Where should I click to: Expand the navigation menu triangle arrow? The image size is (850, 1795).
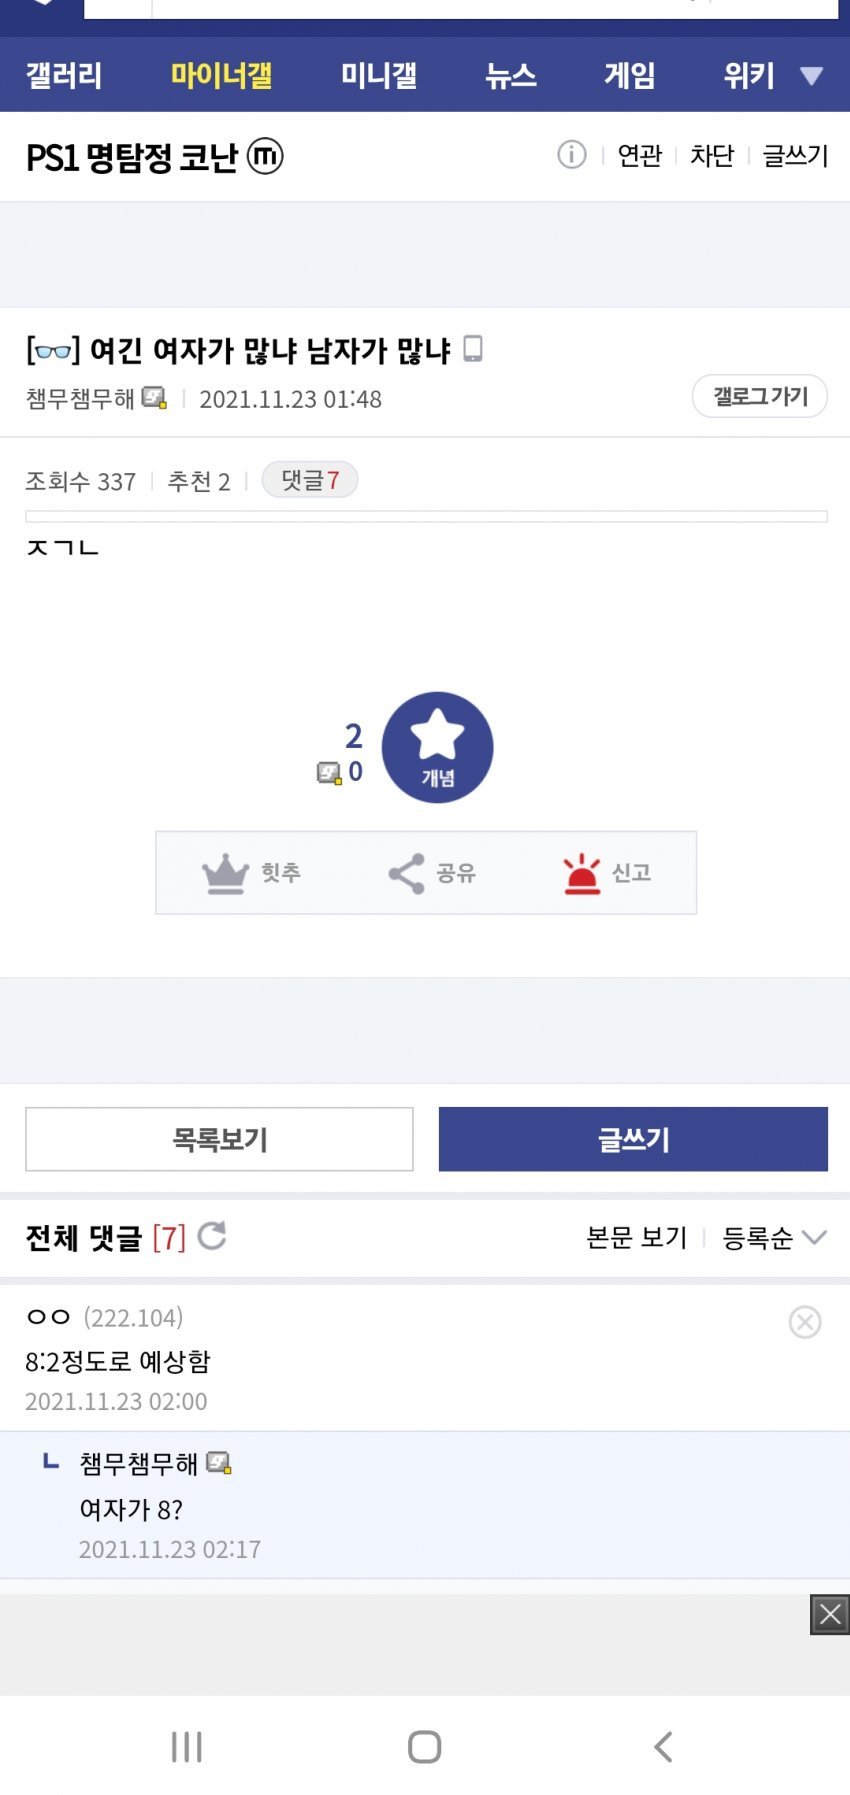[x=812, y=76]
